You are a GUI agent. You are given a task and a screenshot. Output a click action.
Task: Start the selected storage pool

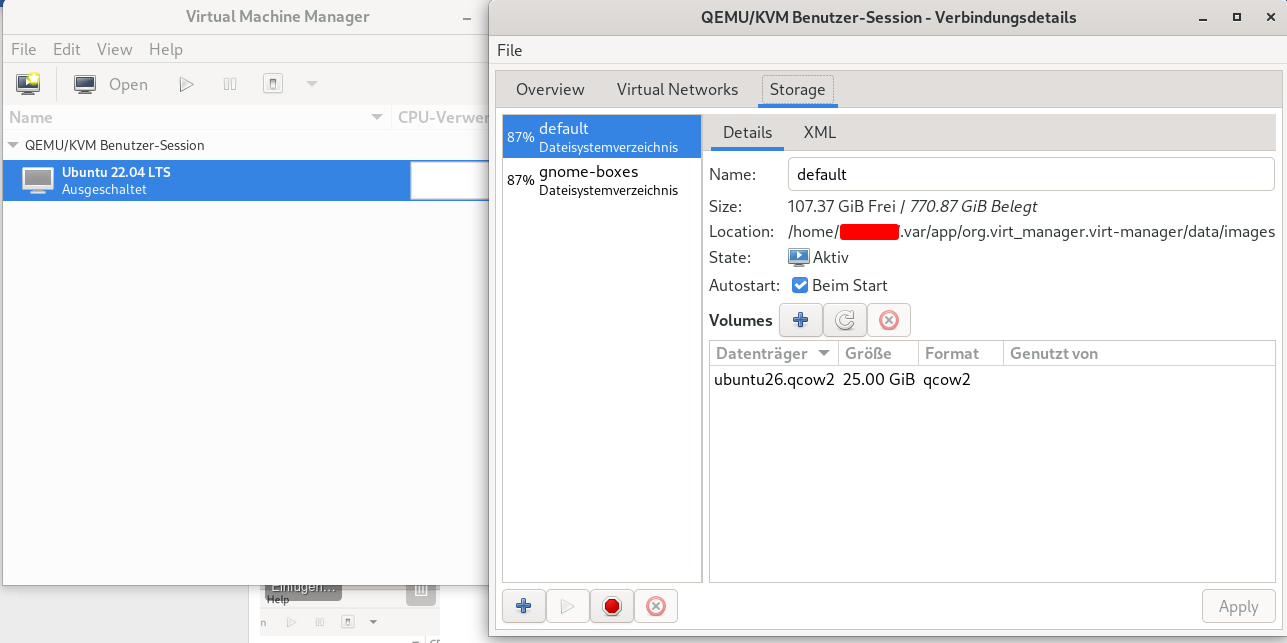point(567,606)
